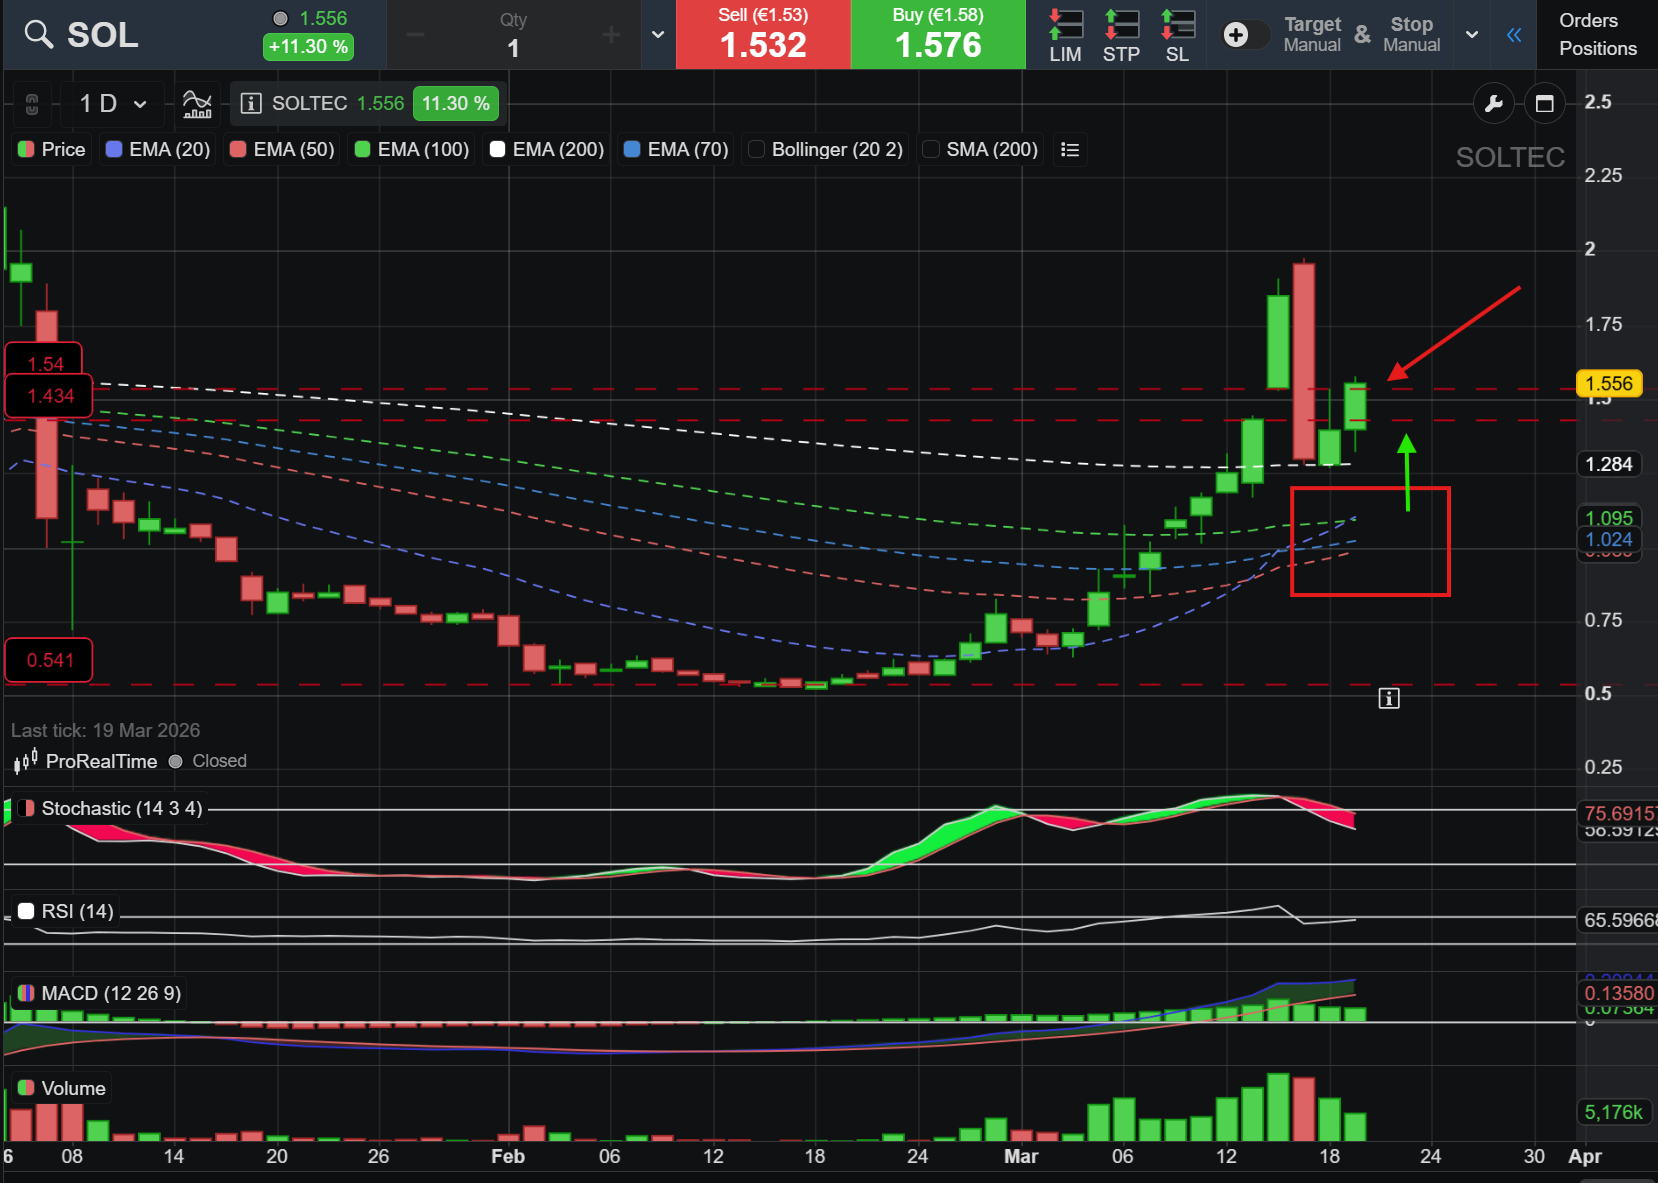Open Stochastic (14 3 4) settings
This screenshot has height=1183, width=1658.
[122, 808]
